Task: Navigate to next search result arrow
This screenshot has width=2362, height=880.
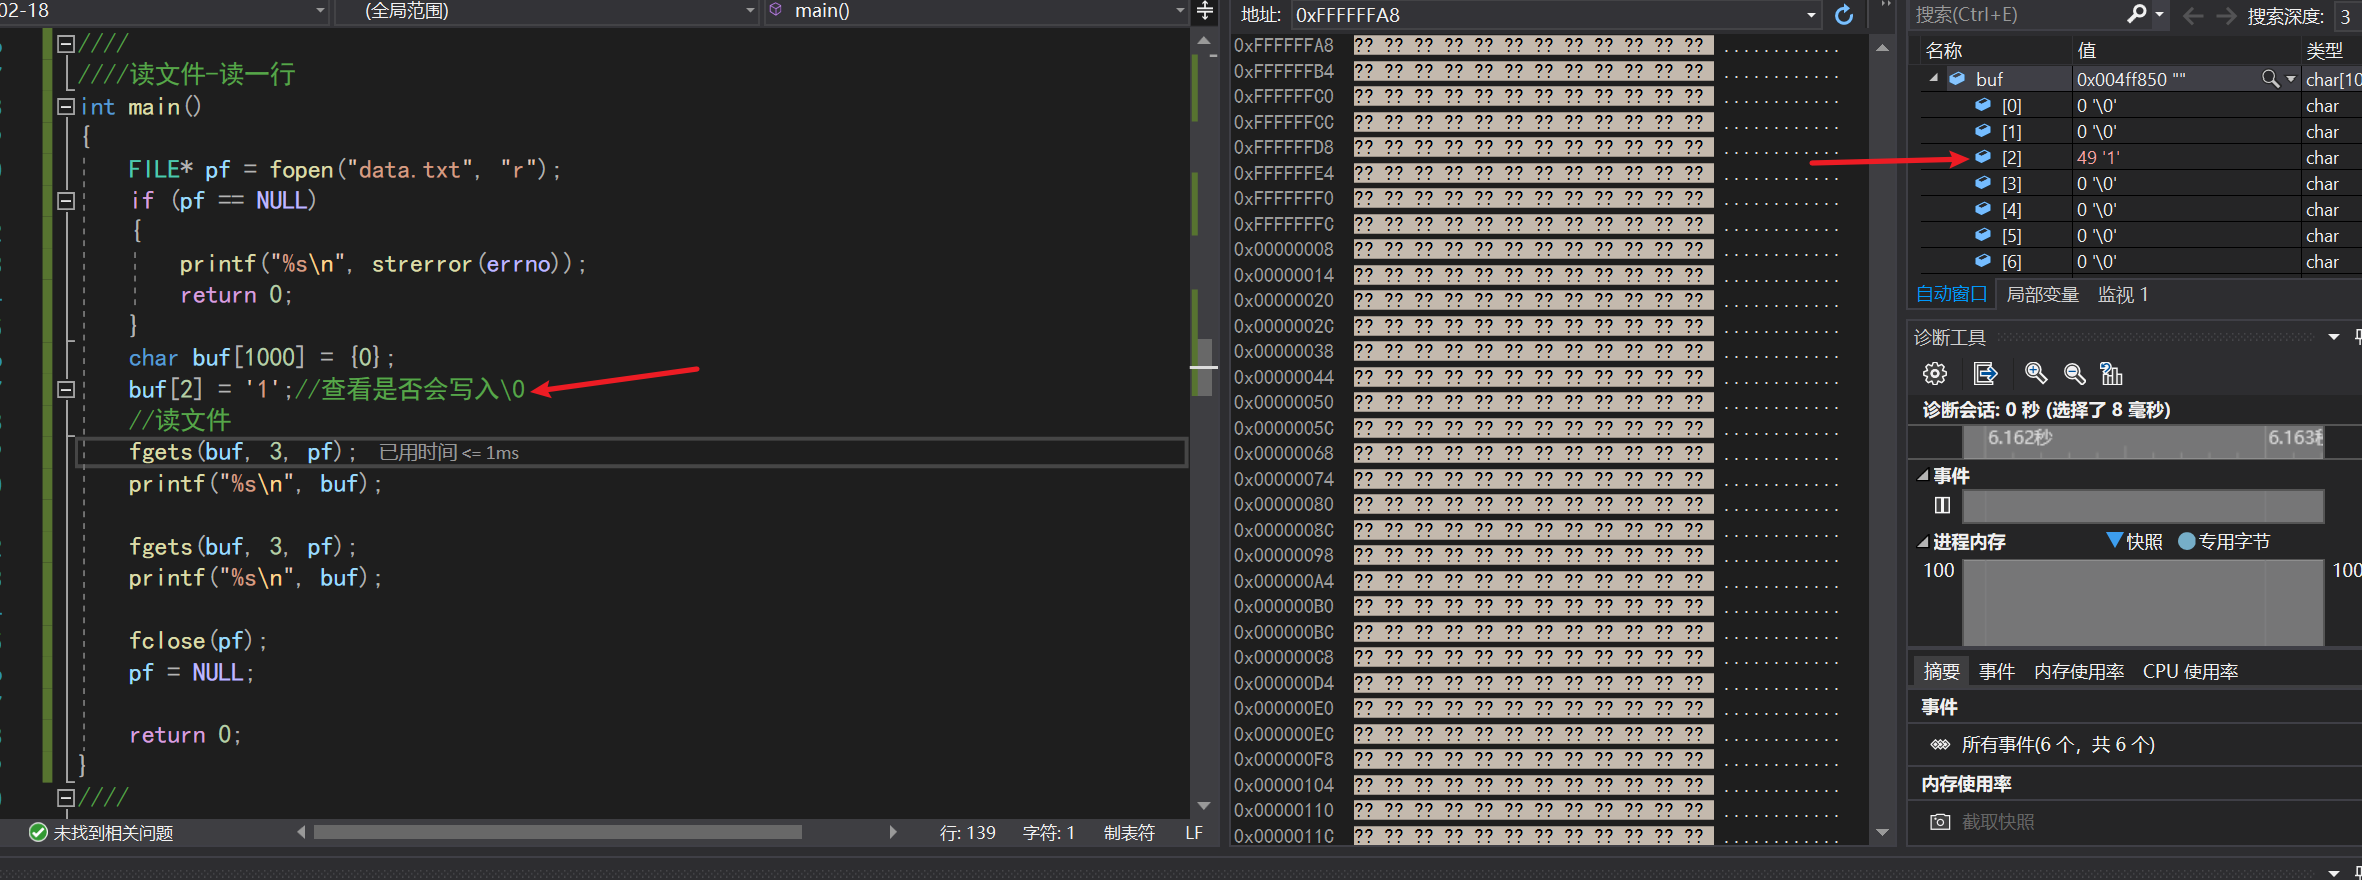Action: [2225, 15]
